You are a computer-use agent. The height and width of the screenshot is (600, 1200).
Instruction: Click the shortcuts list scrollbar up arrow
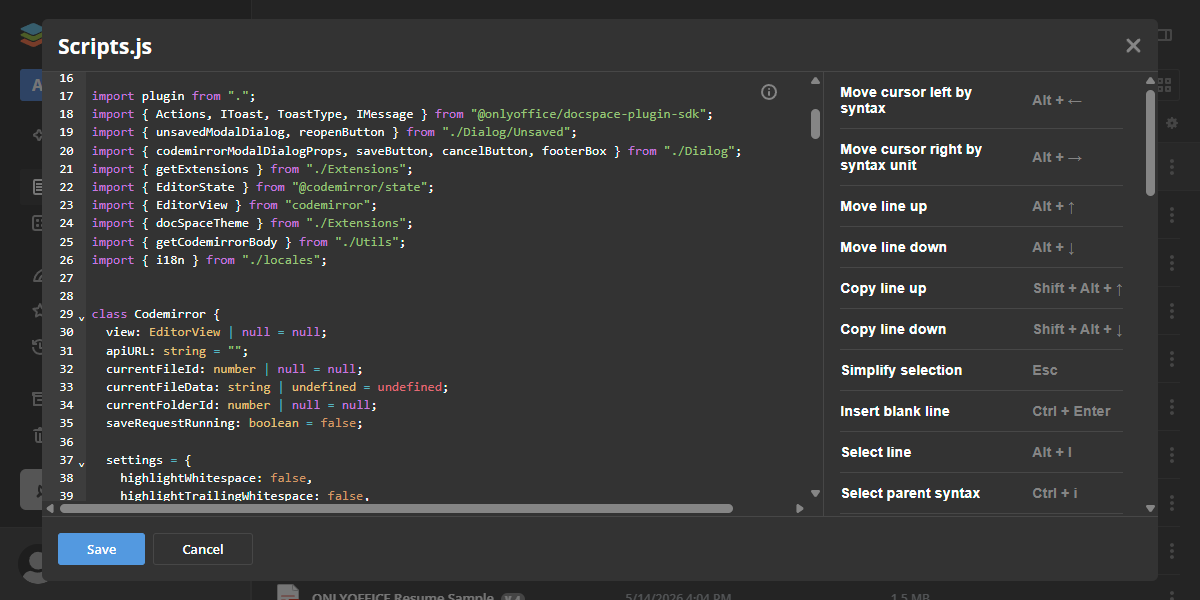(x=1150, y=81)
